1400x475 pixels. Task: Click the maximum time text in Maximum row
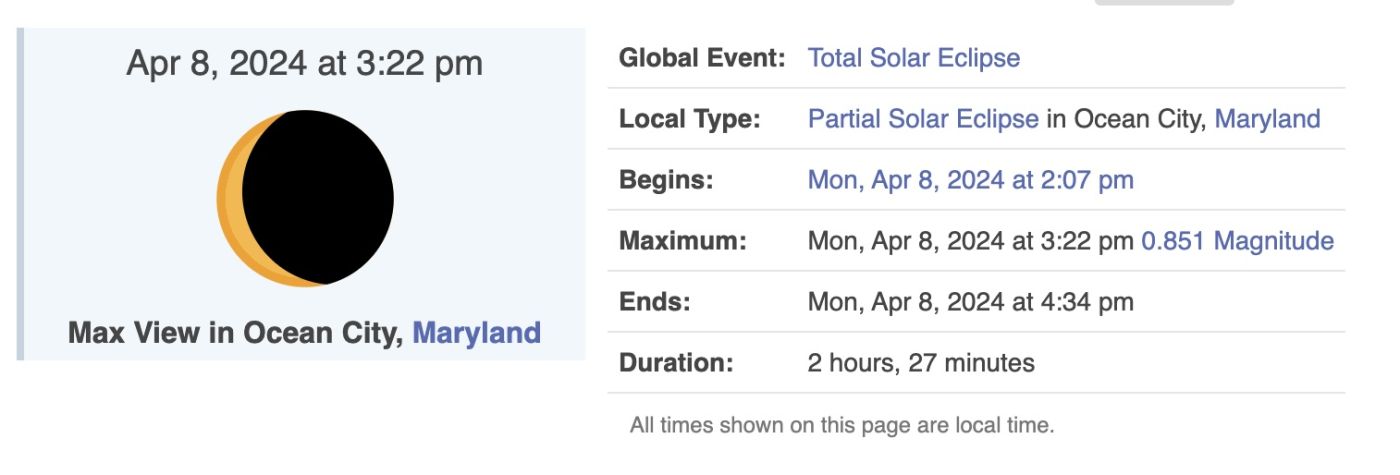[970, 241]
